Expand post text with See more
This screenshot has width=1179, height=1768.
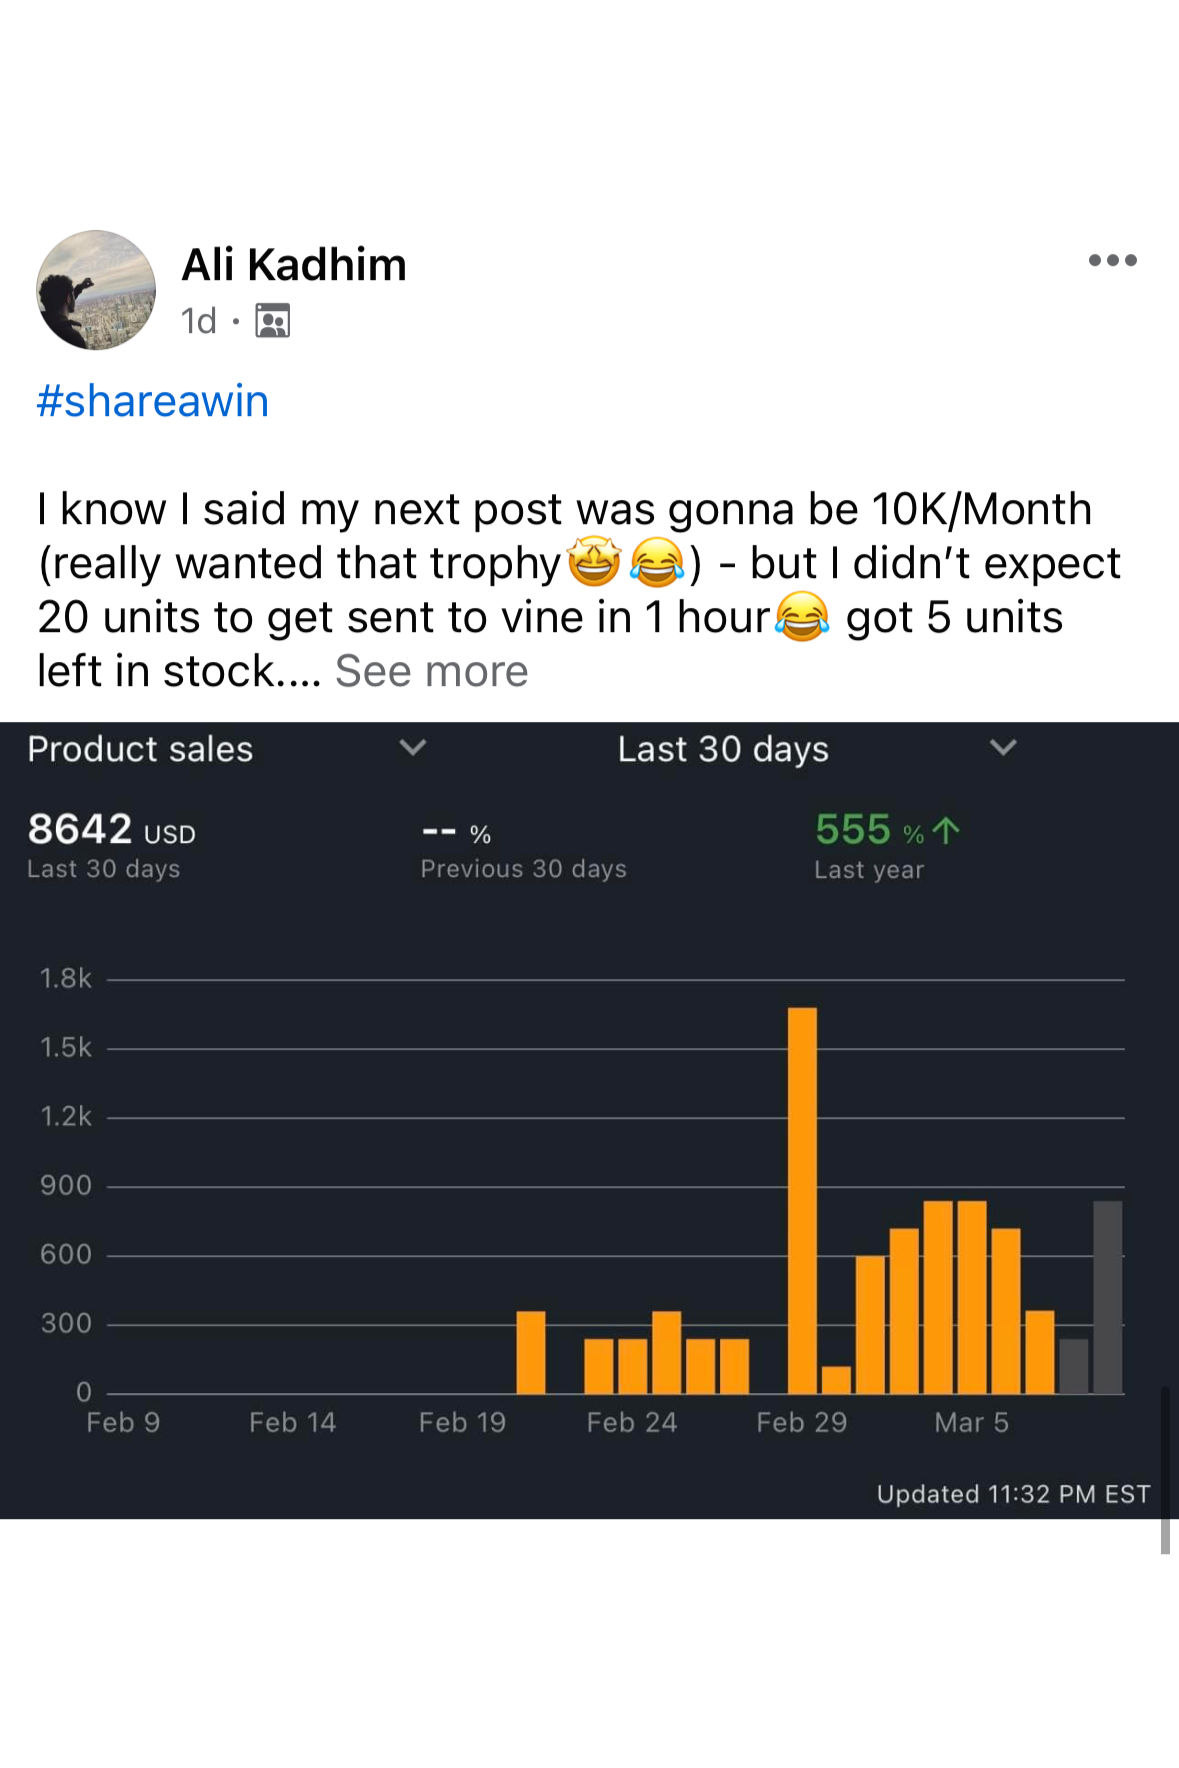click(x=431, y=671)
